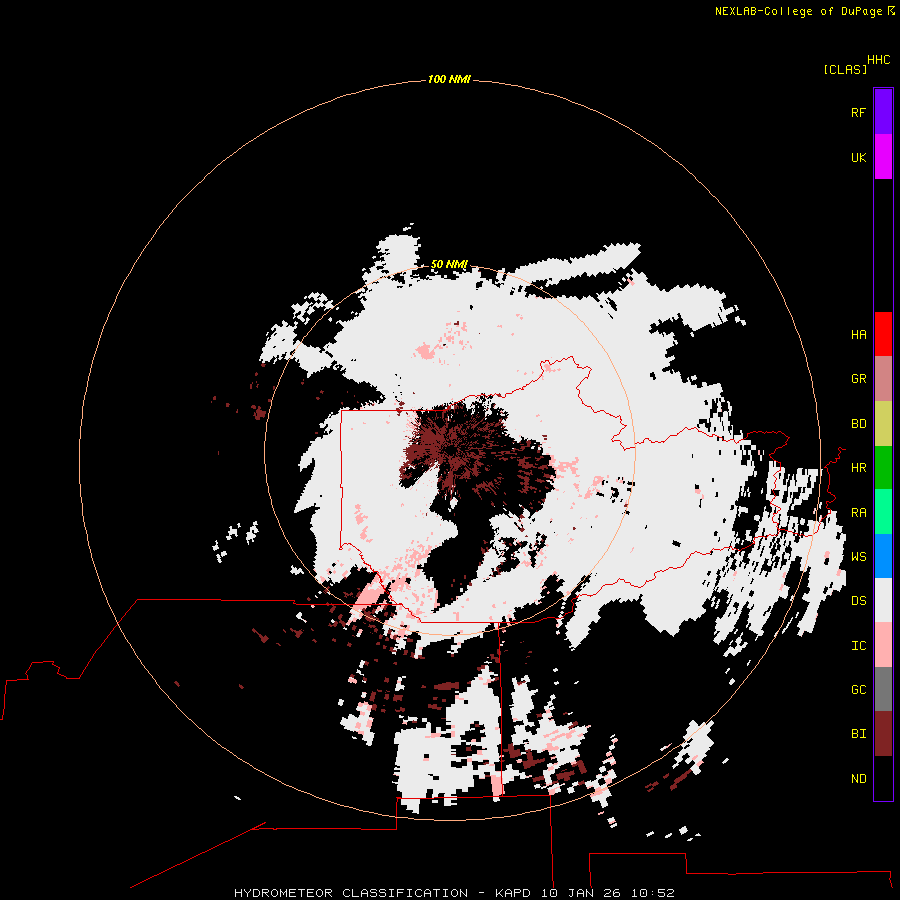Click the DS legend label
The width and height of the screenshot is (900, 900).
coord(858,601)
